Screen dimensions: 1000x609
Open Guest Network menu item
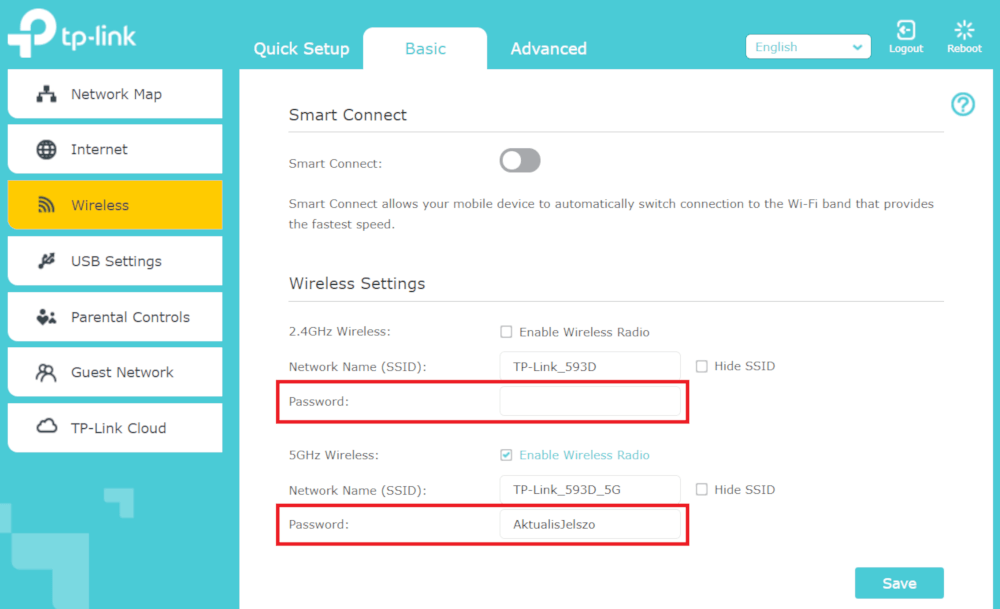click(x=115, y=372)
